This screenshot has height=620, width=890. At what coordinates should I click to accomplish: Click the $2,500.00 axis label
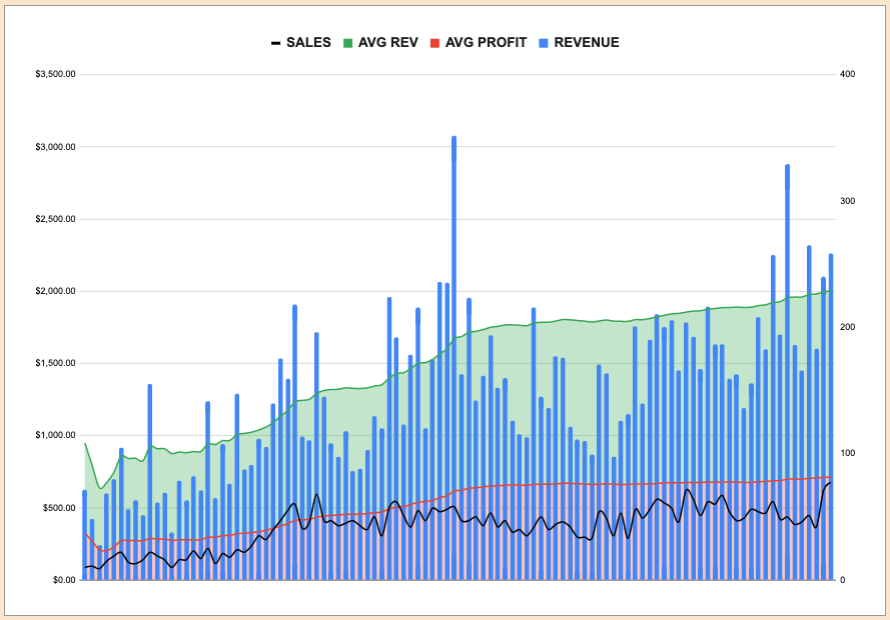point(56,219)
